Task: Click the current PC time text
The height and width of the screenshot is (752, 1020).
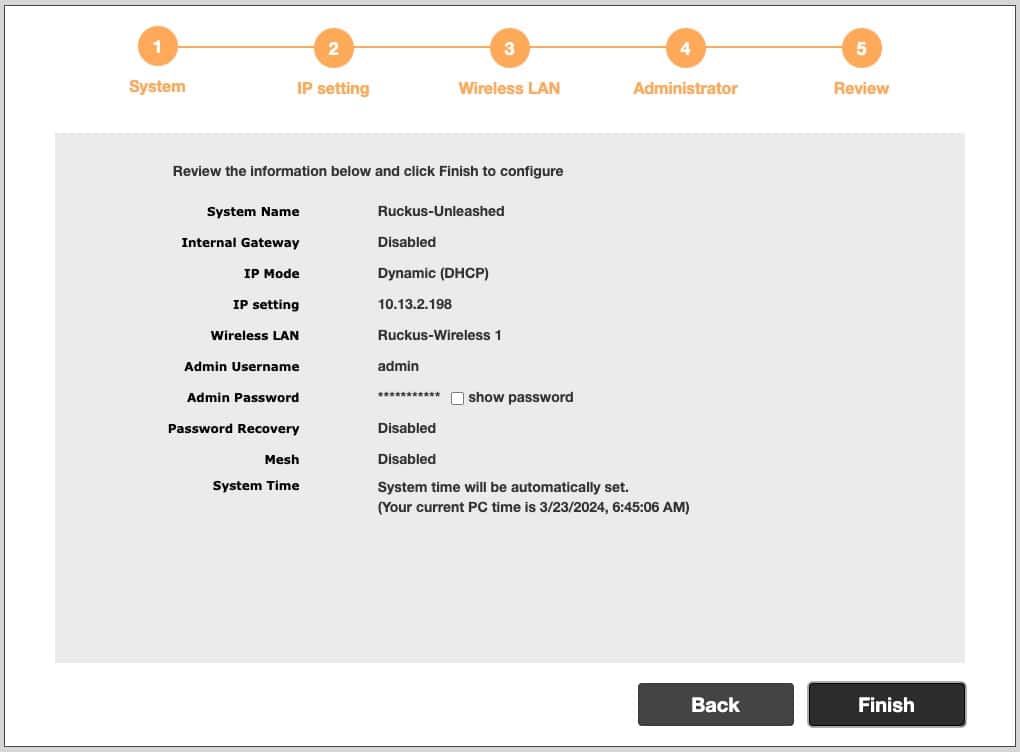Action: click(533, 507)
